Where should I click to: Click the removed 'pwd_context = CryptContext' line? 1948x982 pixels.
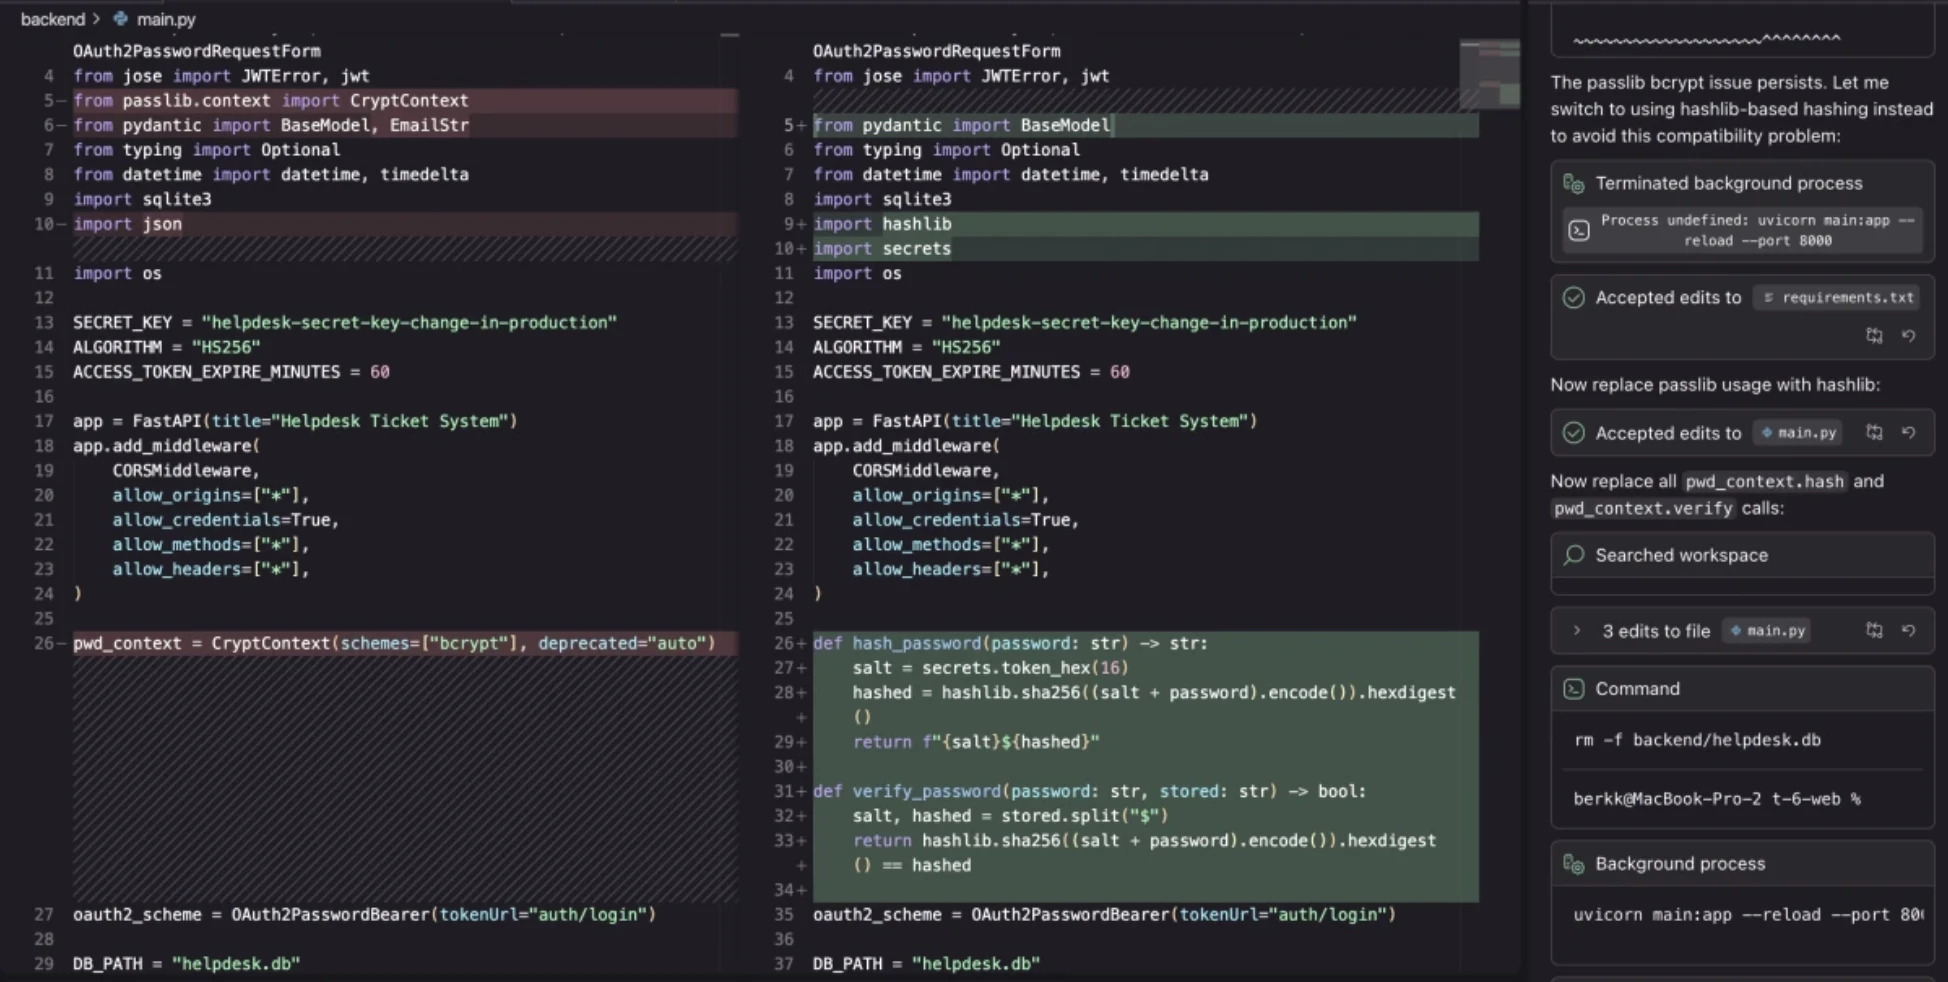[394, 643]
